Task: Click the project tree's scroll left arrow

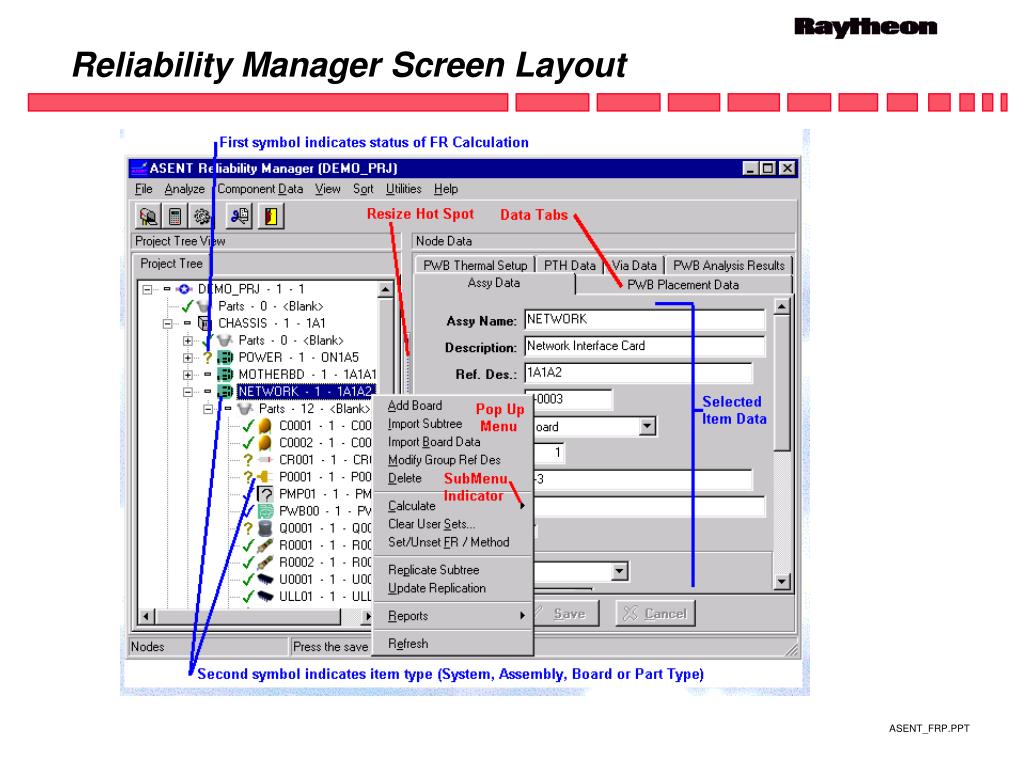Action: coord(146,616)
